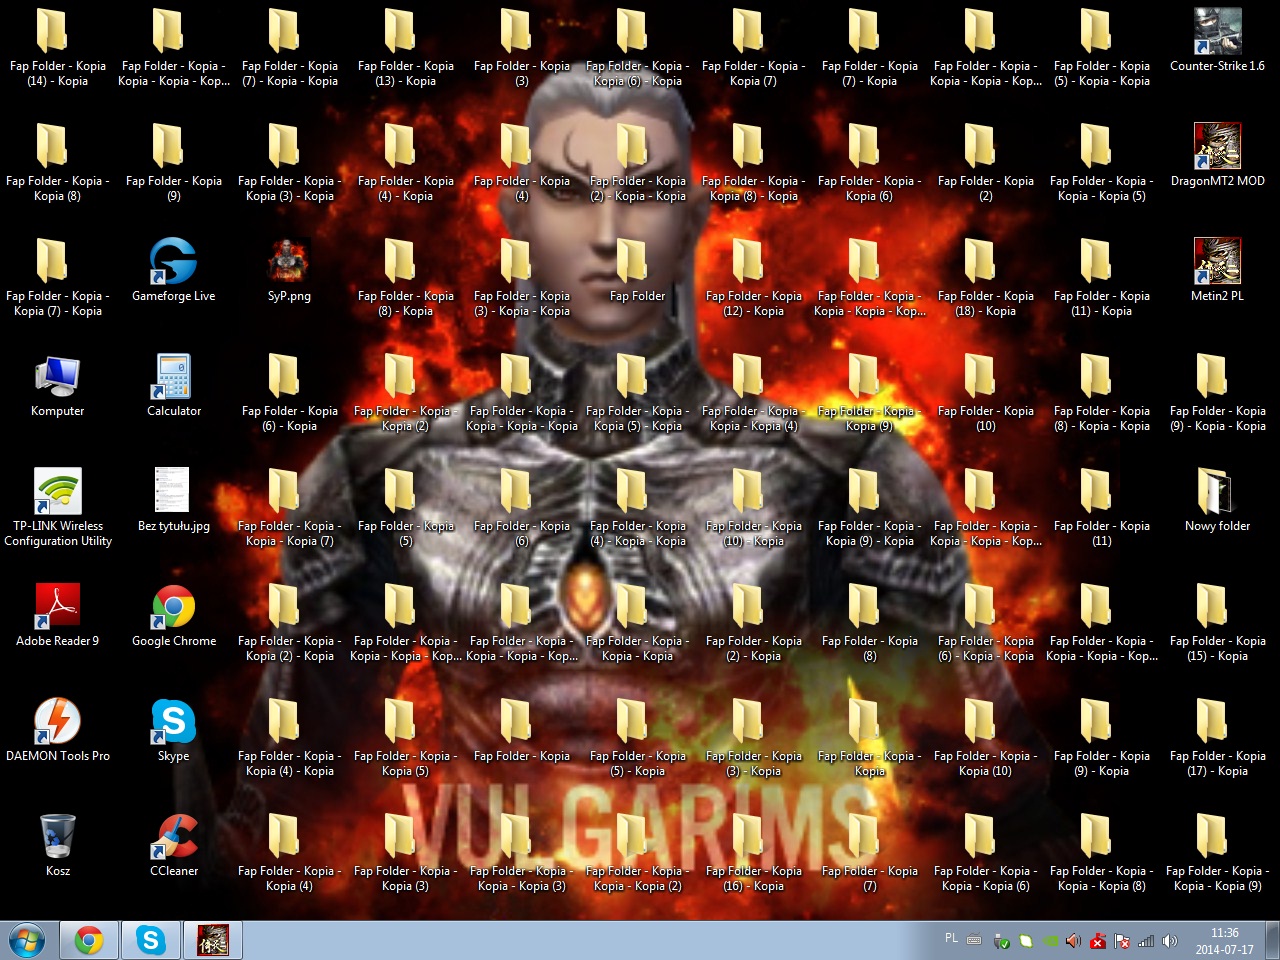
Task: Open the on-screen keyboard tray icon
Action: [x=974, y=940]
